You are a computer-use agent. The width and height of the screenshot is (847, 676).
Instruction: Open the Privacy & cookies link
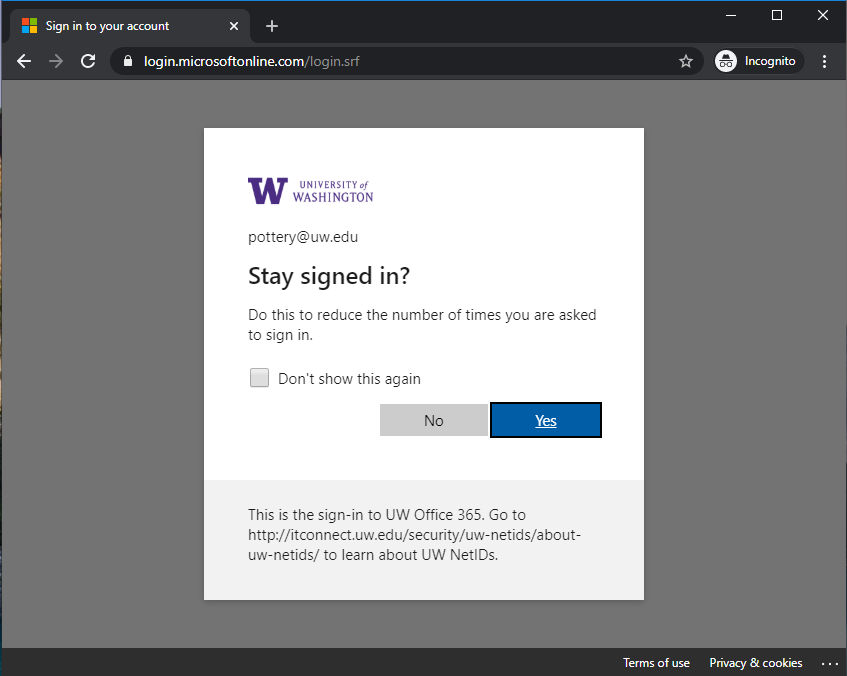click(x=755, y=662)
